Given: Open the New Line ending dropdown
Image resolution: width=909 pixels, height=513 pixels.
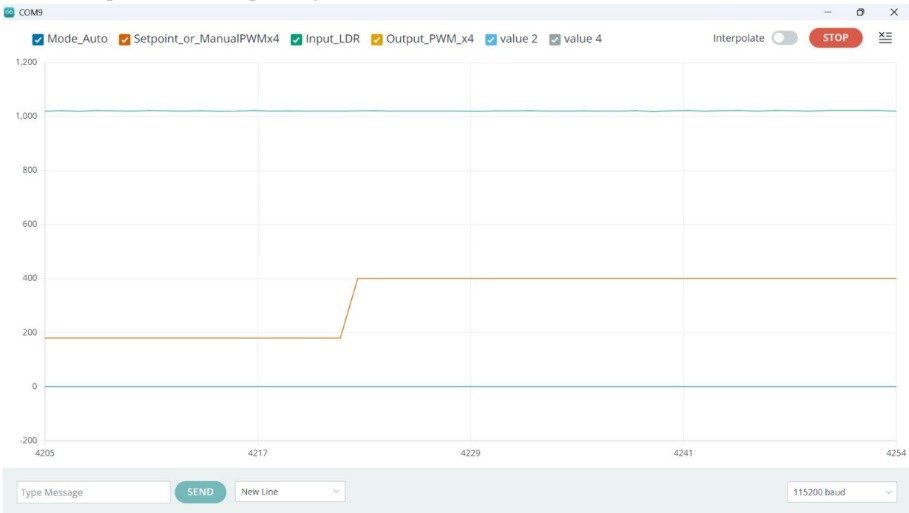Looking at the screenshot, I should click(x=290, y=492).
